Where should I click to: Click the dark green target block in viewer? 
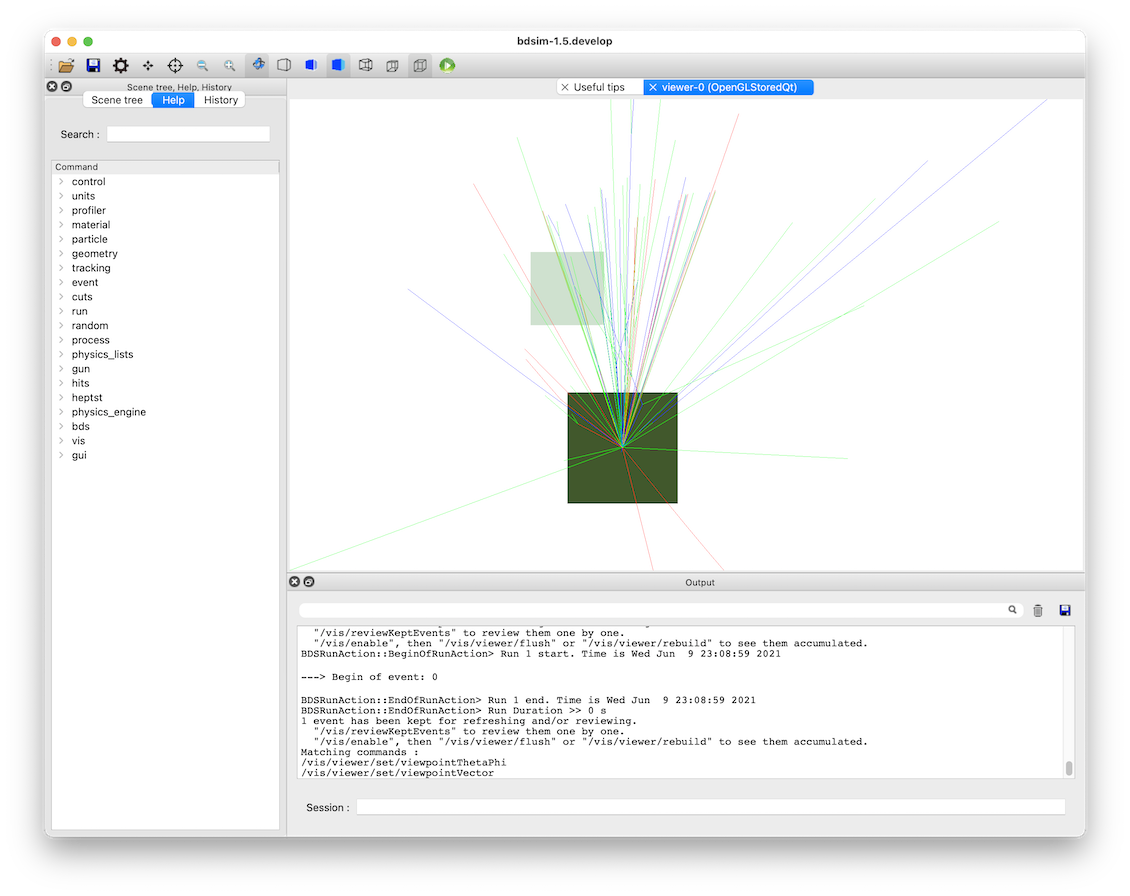tap(623, 448)
